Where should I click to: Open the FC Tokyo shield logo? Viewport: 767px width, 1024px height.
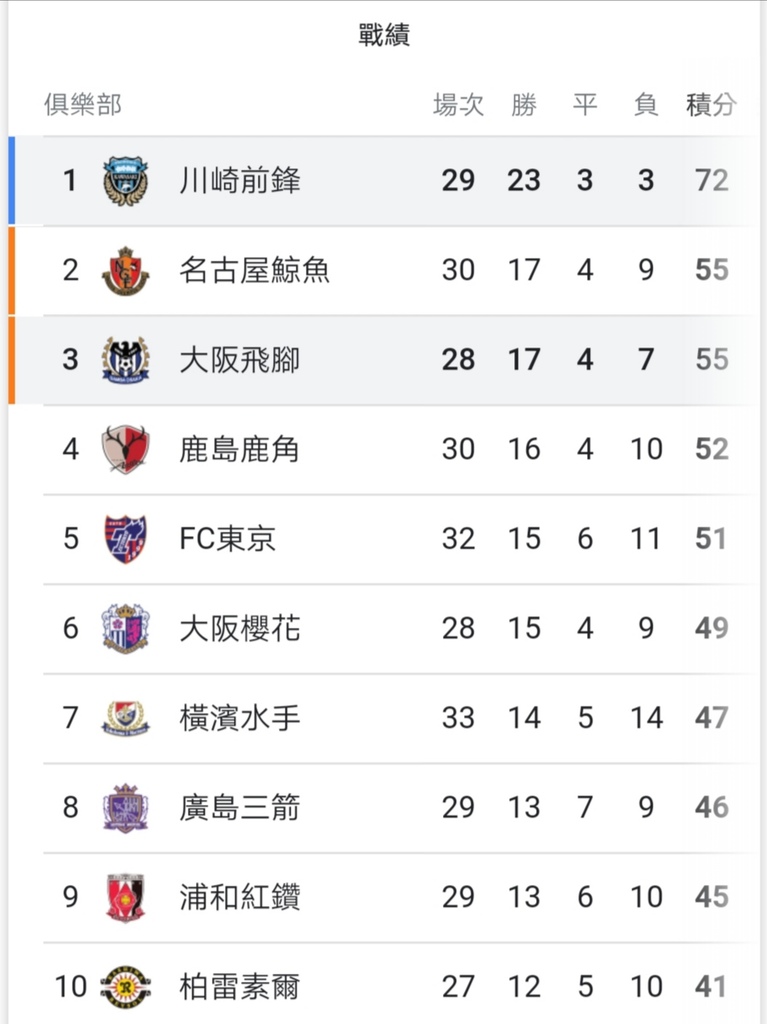125,539
